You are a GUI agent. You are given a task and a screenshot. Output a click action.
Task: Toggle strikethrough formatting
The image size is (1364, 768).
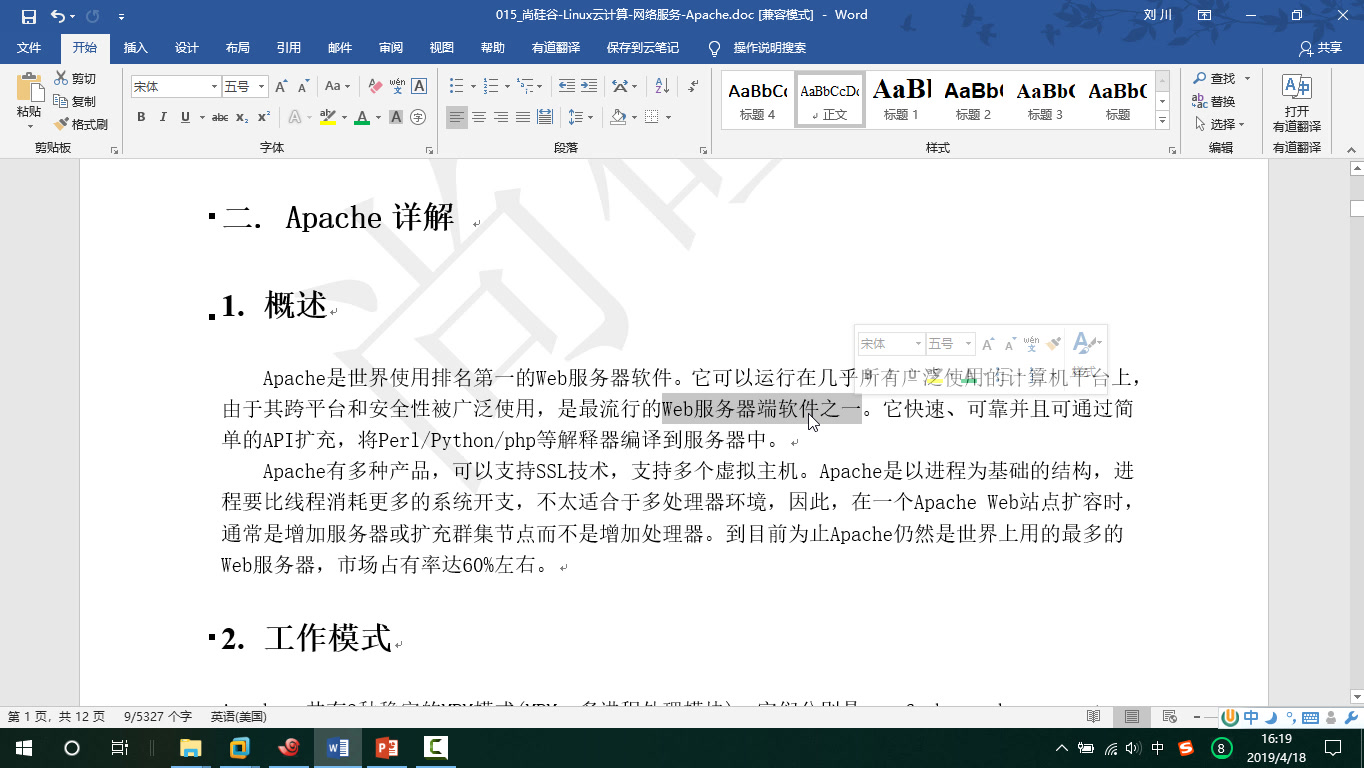point(220,118)
